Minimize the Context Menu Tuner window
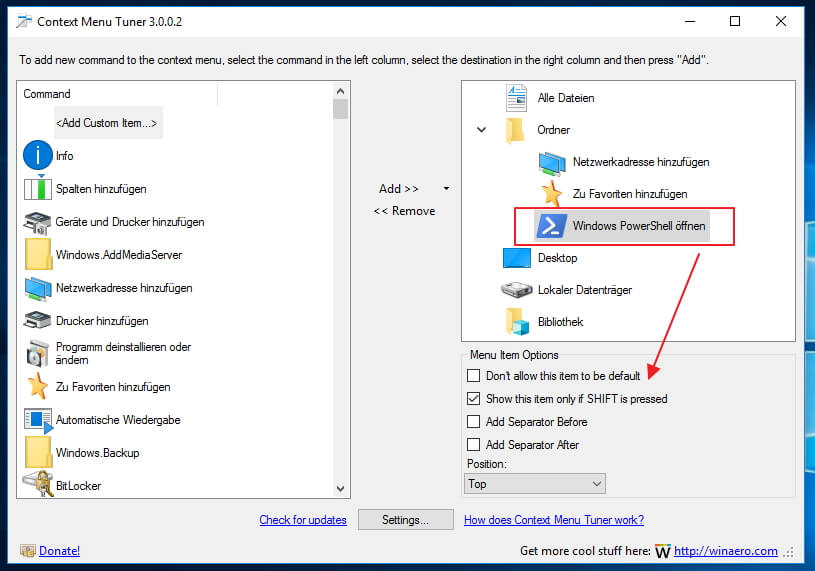Image resolution: width=815 pixels, height=571 pixels. pos(690,21)
